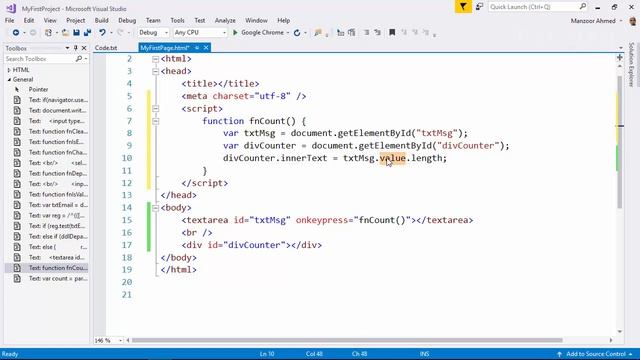The width and height of the screenshot is (640, 360).
Task: Open the Help menu
Action: click(283, 20)
